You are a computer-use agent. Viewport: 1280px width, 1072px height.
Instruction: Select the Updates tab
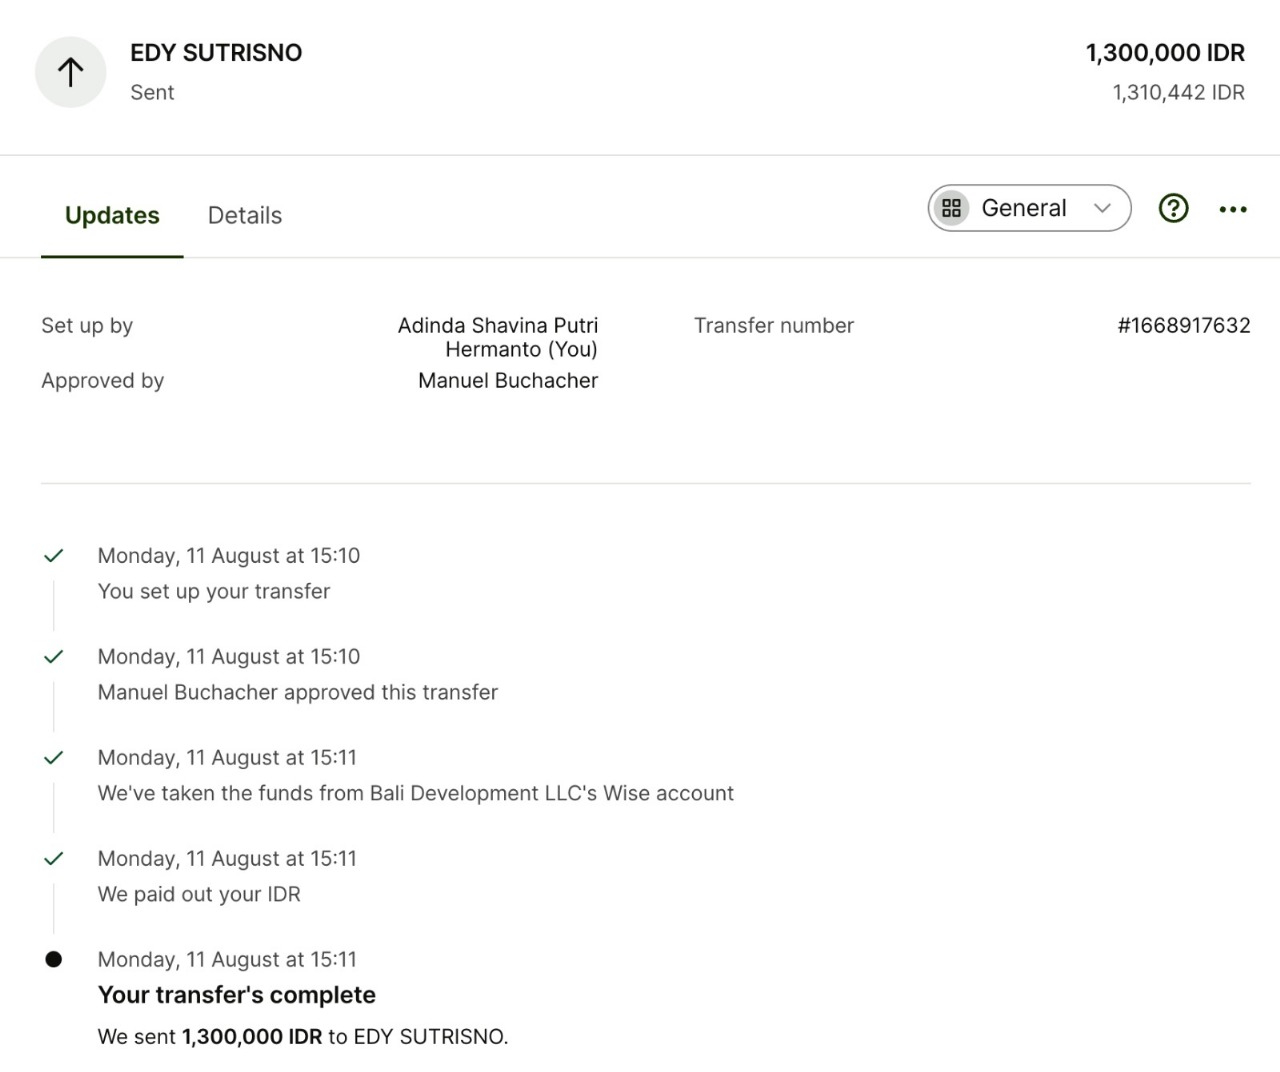[x=112, y=215]
